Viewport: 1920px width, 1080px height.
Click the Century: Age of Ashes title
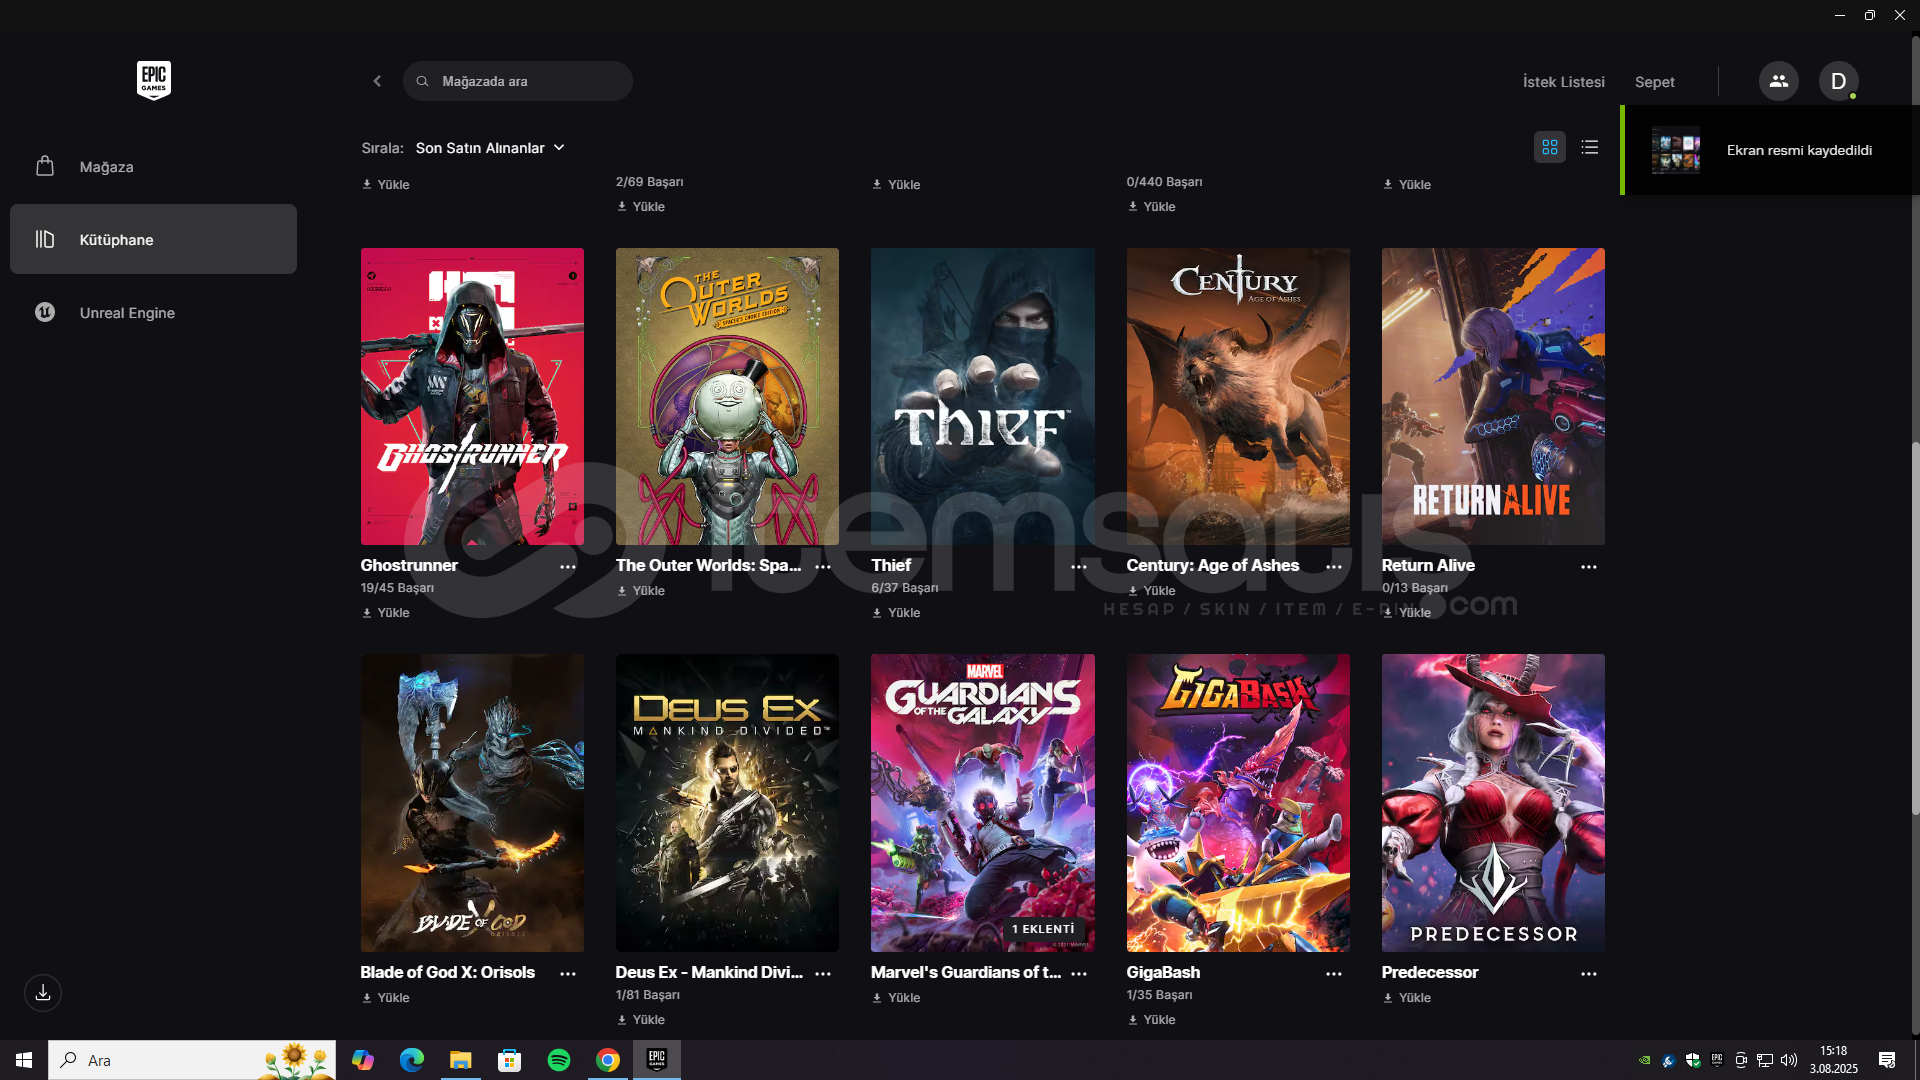point(1212,565)
